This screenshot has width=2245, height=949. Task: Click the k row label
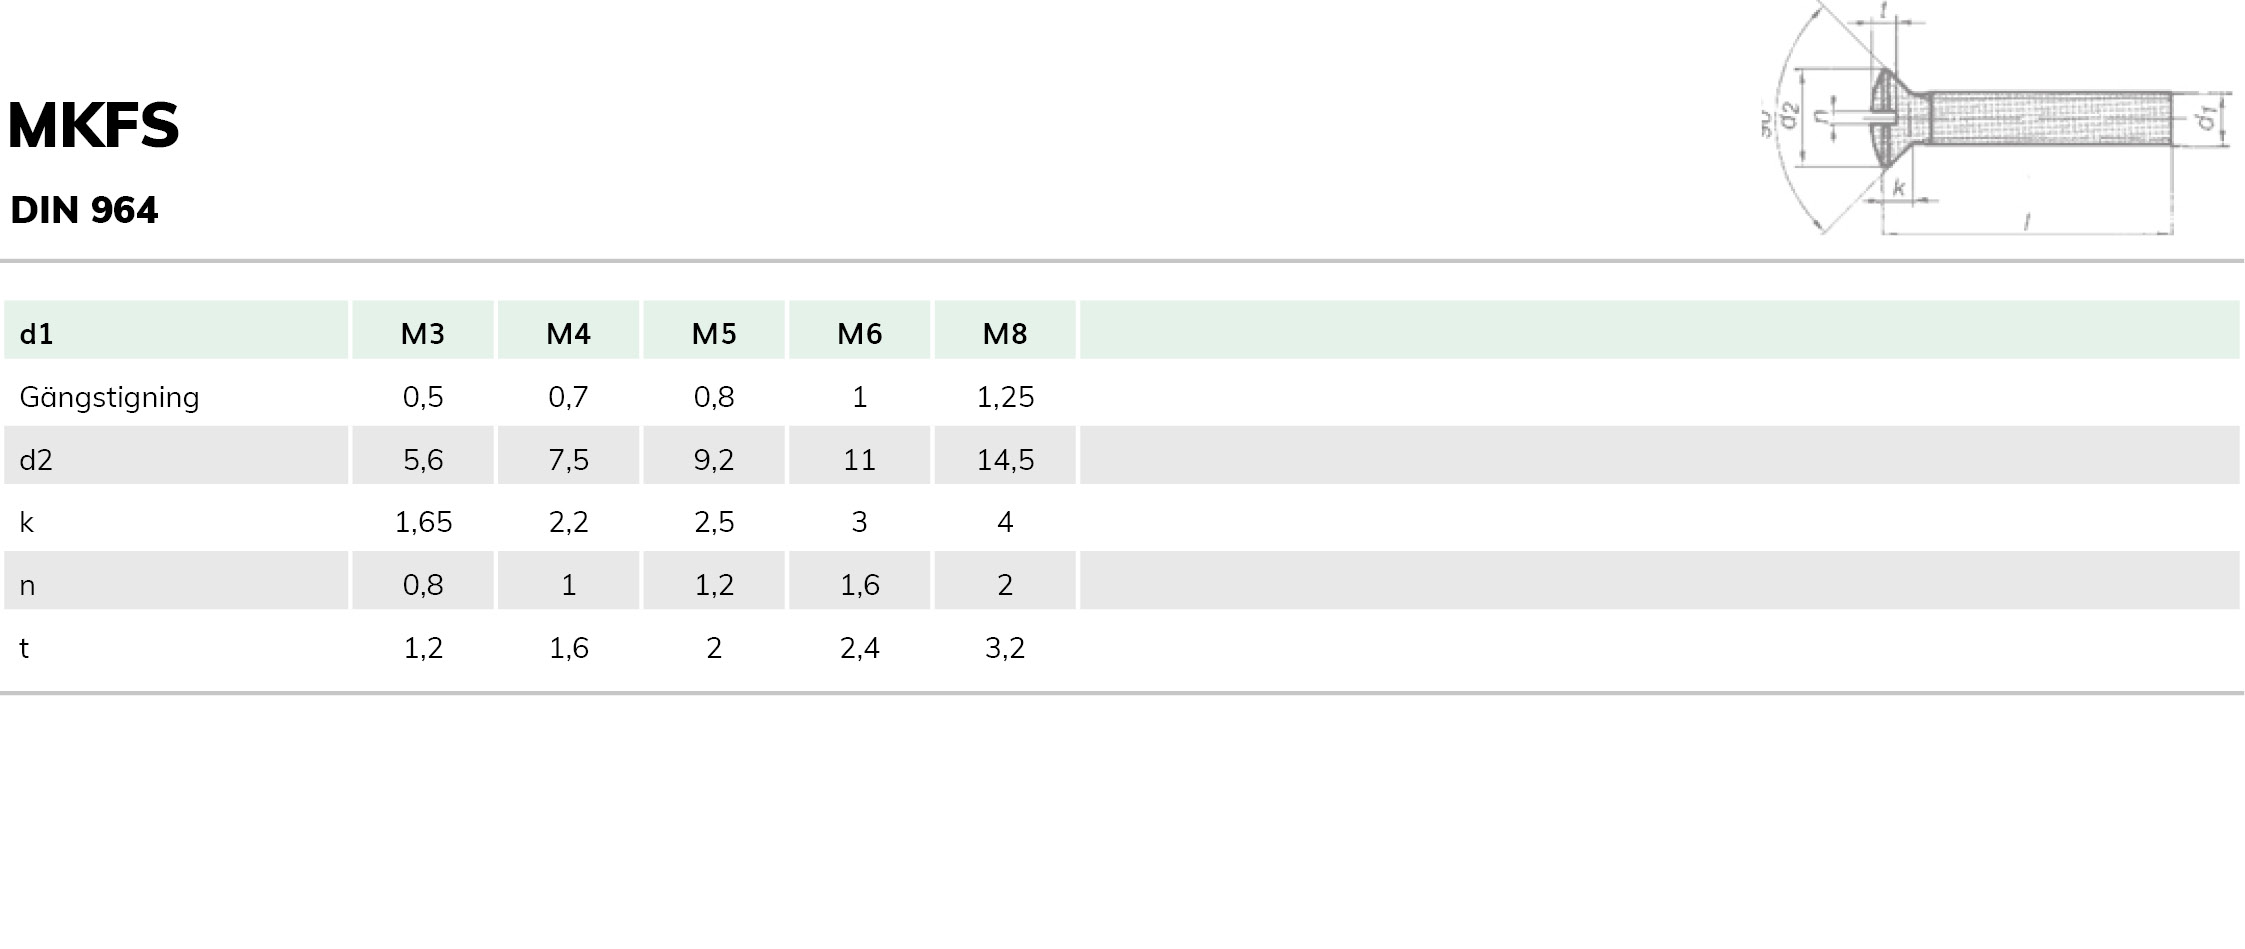(27, 522)
